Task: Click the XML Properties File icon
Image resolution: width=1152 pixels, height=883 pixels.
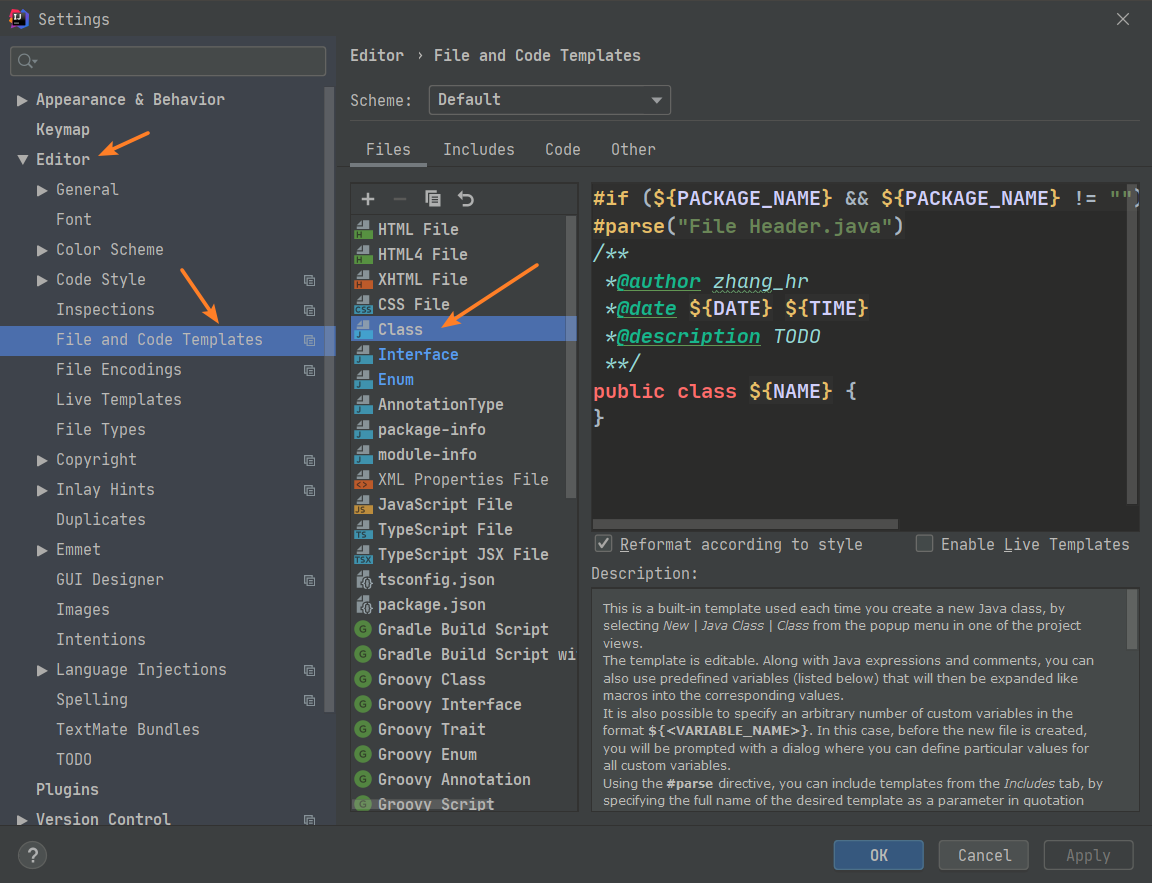Action: [363, 480]
